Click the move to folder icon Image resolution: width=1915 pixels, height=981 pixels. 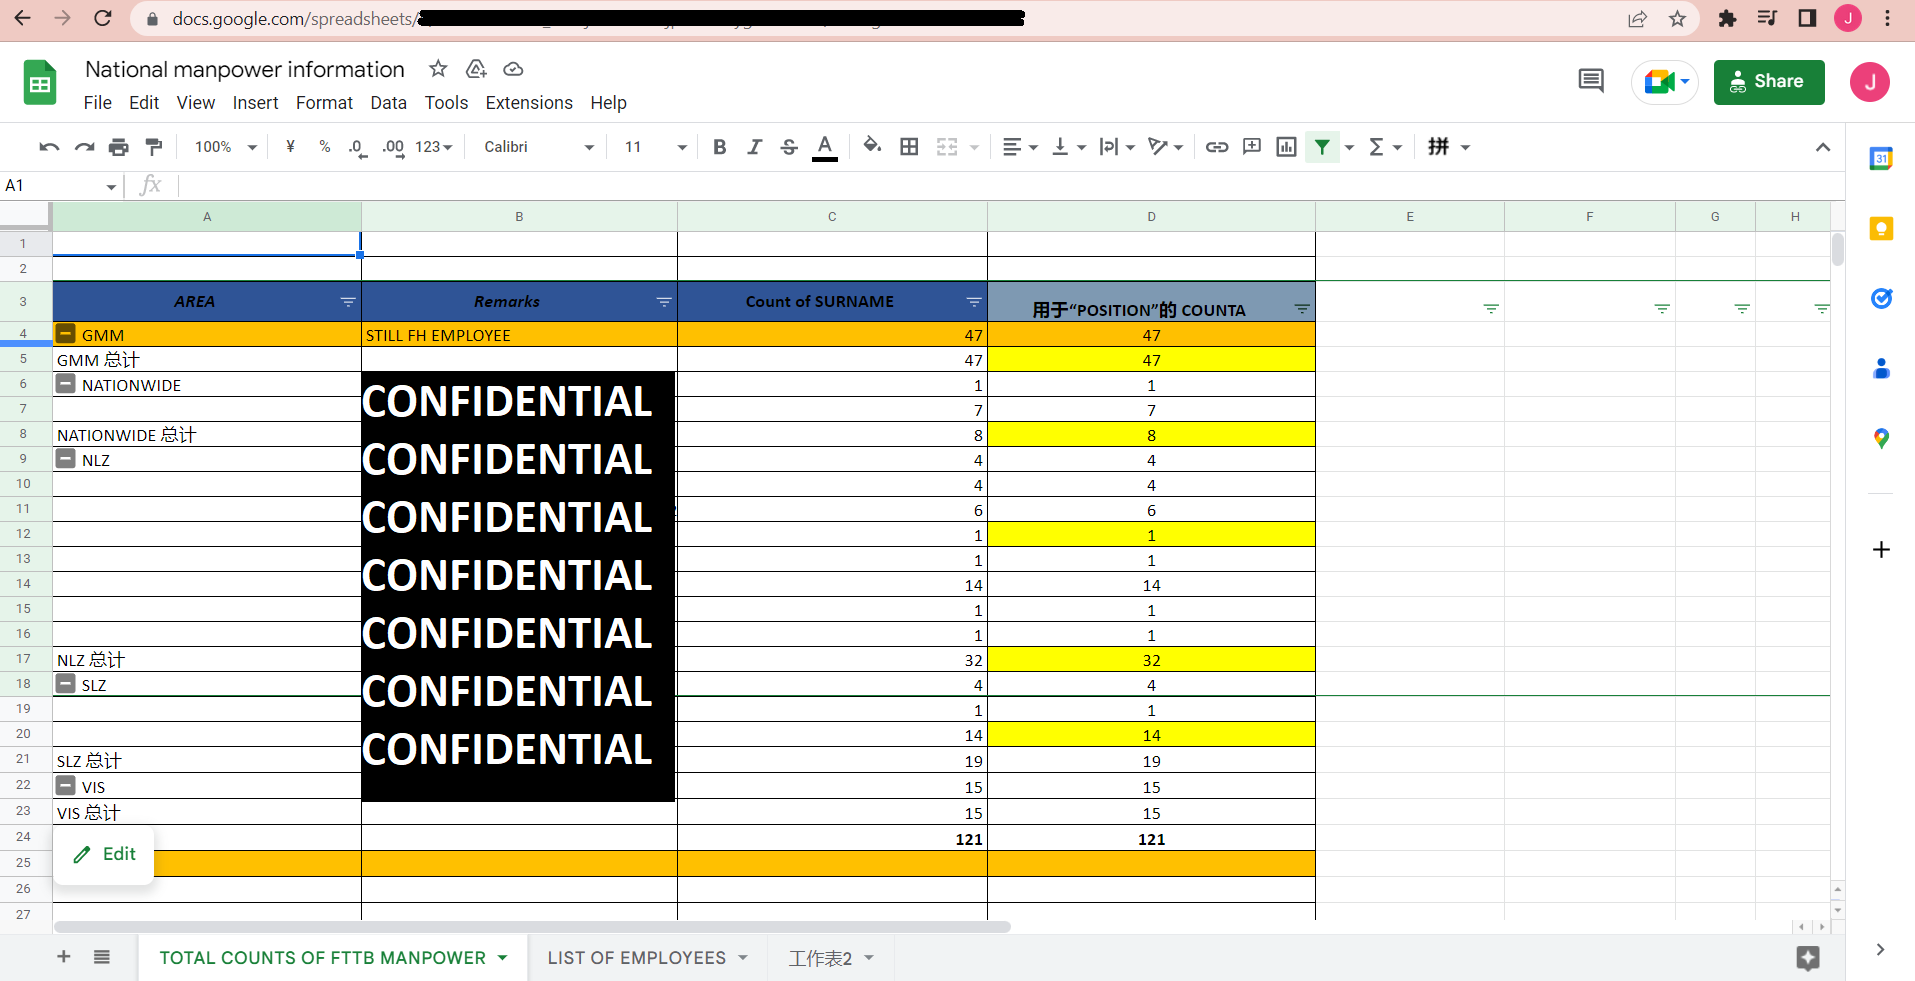pos(476,69)
